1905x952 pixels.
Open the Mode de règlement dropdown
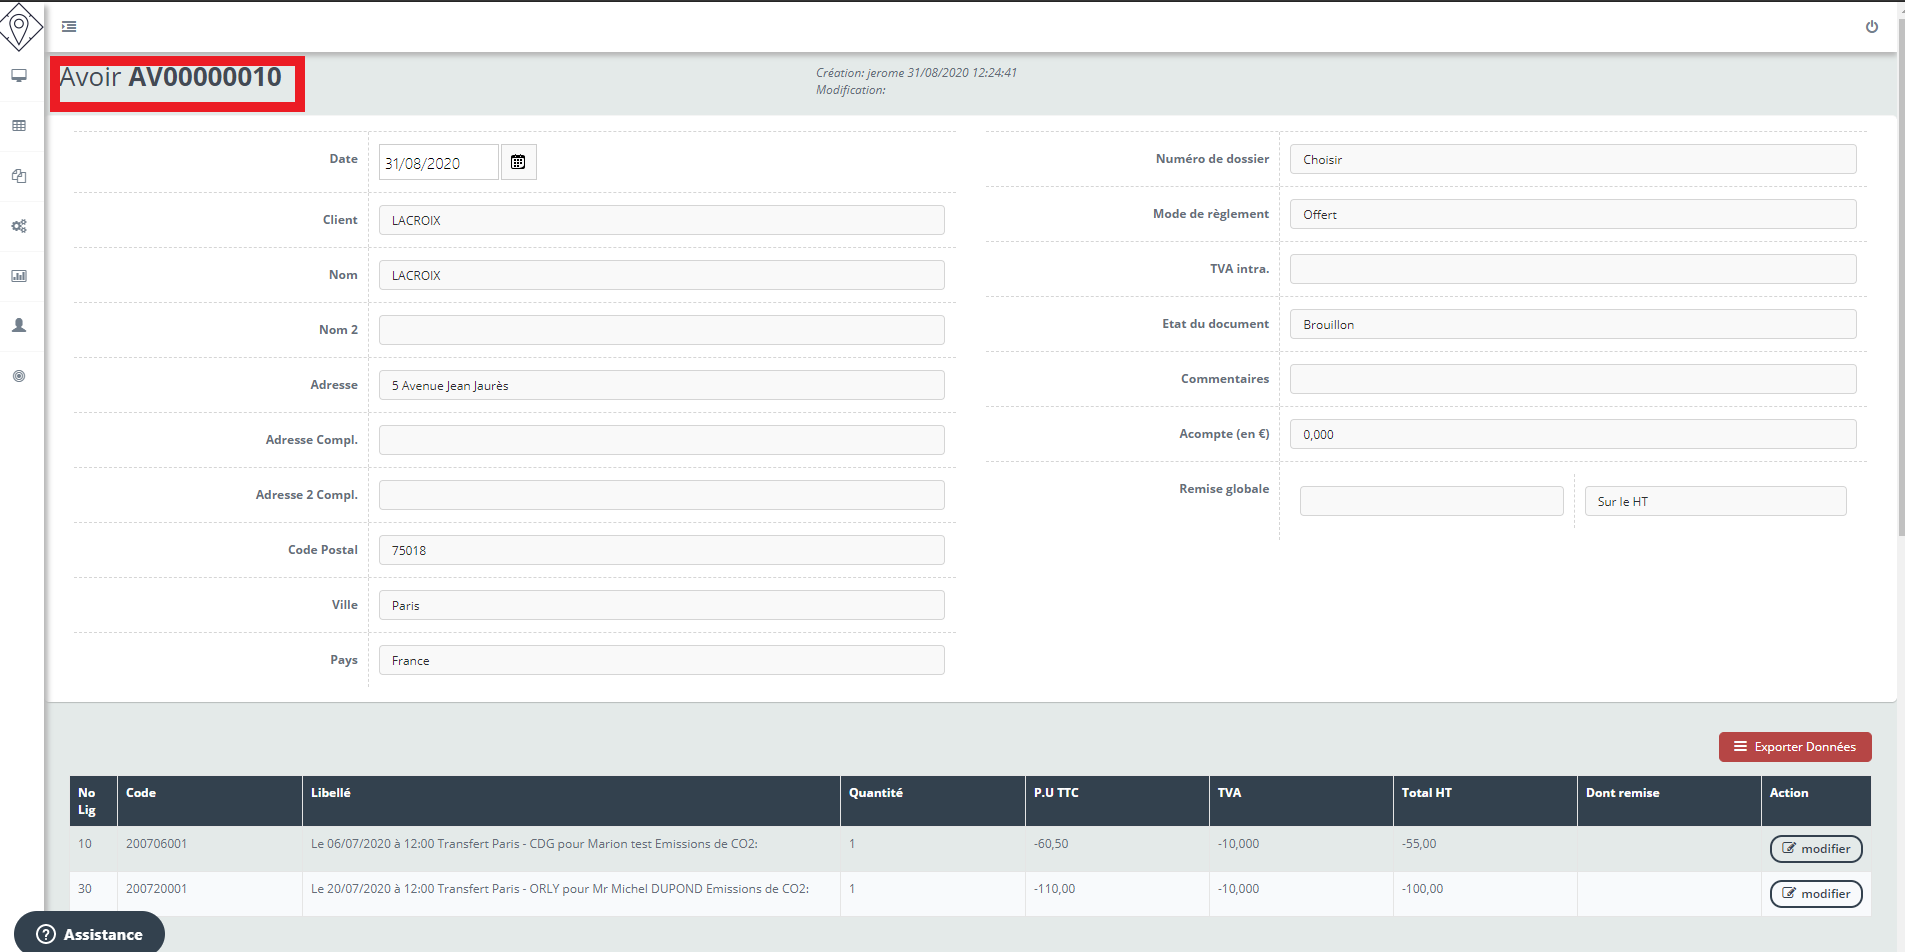tap(1572, 215)
